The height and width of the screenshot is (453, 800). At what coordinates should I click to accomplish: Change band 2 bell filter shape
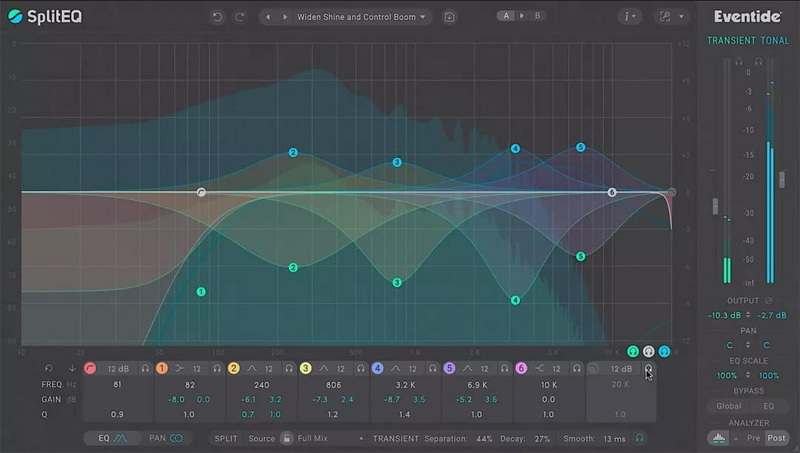tap(252, 368)
